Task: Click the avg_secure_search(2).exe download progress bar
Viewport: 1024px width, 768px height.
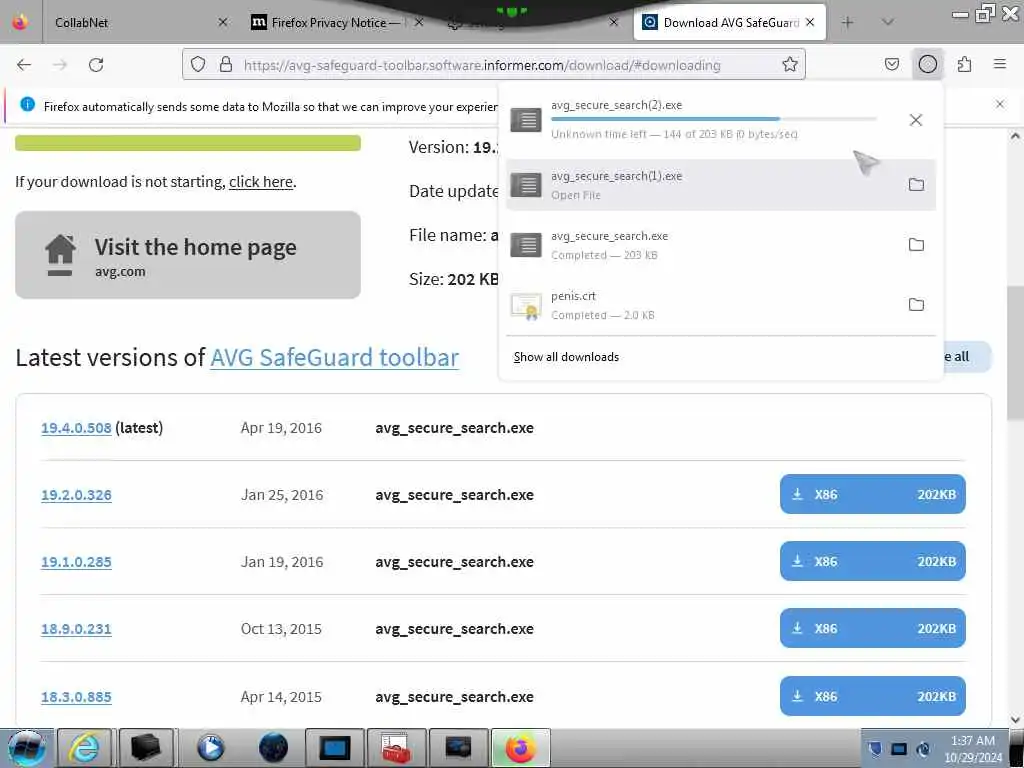Action: click(x=714, y=119)
